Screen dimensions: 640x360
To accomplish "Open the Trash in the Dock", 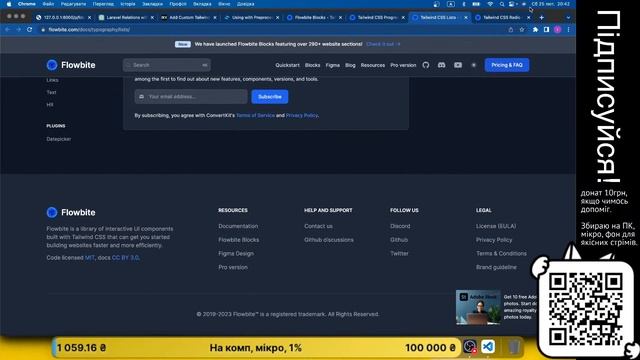I will [x=514, y=347].
